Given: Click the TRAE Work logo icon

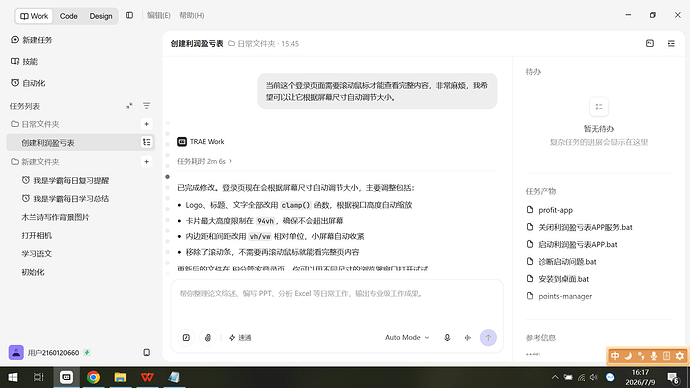Looking at the screenshot, I should coord(182,142).
